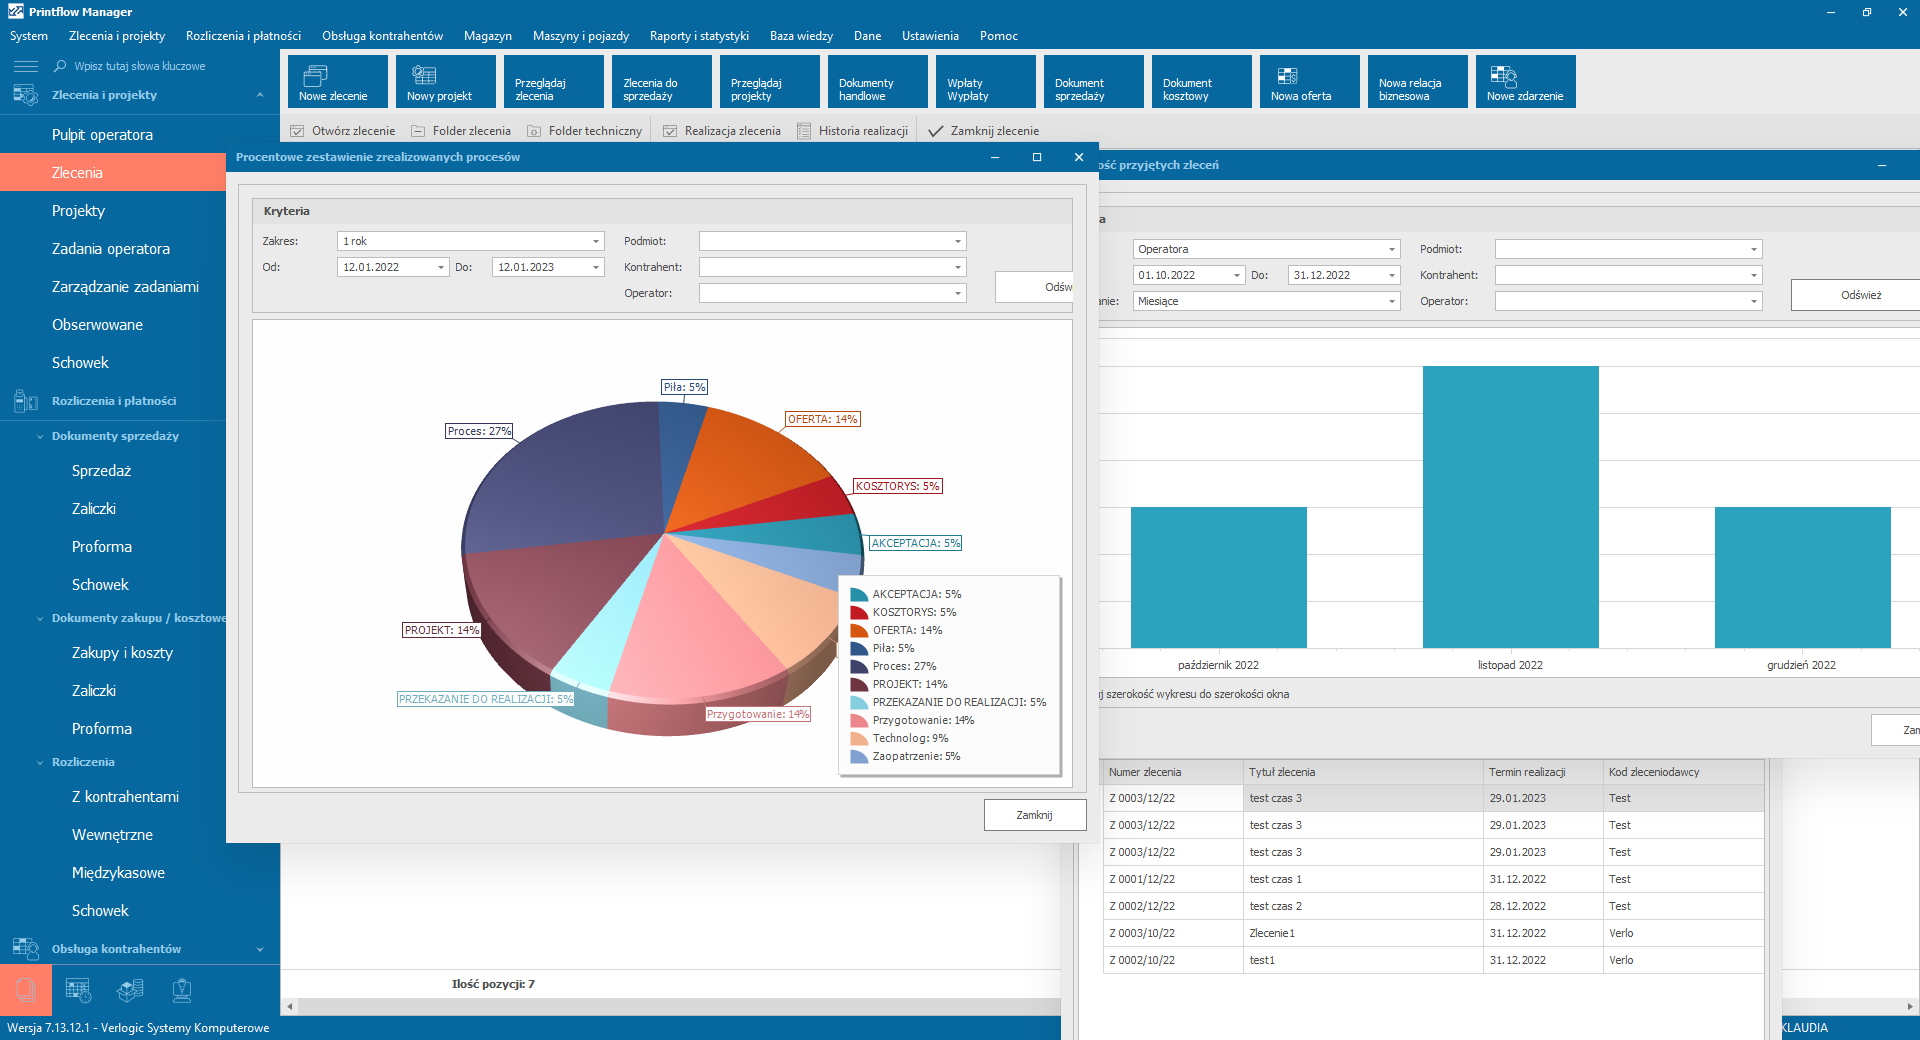
Task: Click the Otwórz zlecenie check action
Action: coord(343,131)
